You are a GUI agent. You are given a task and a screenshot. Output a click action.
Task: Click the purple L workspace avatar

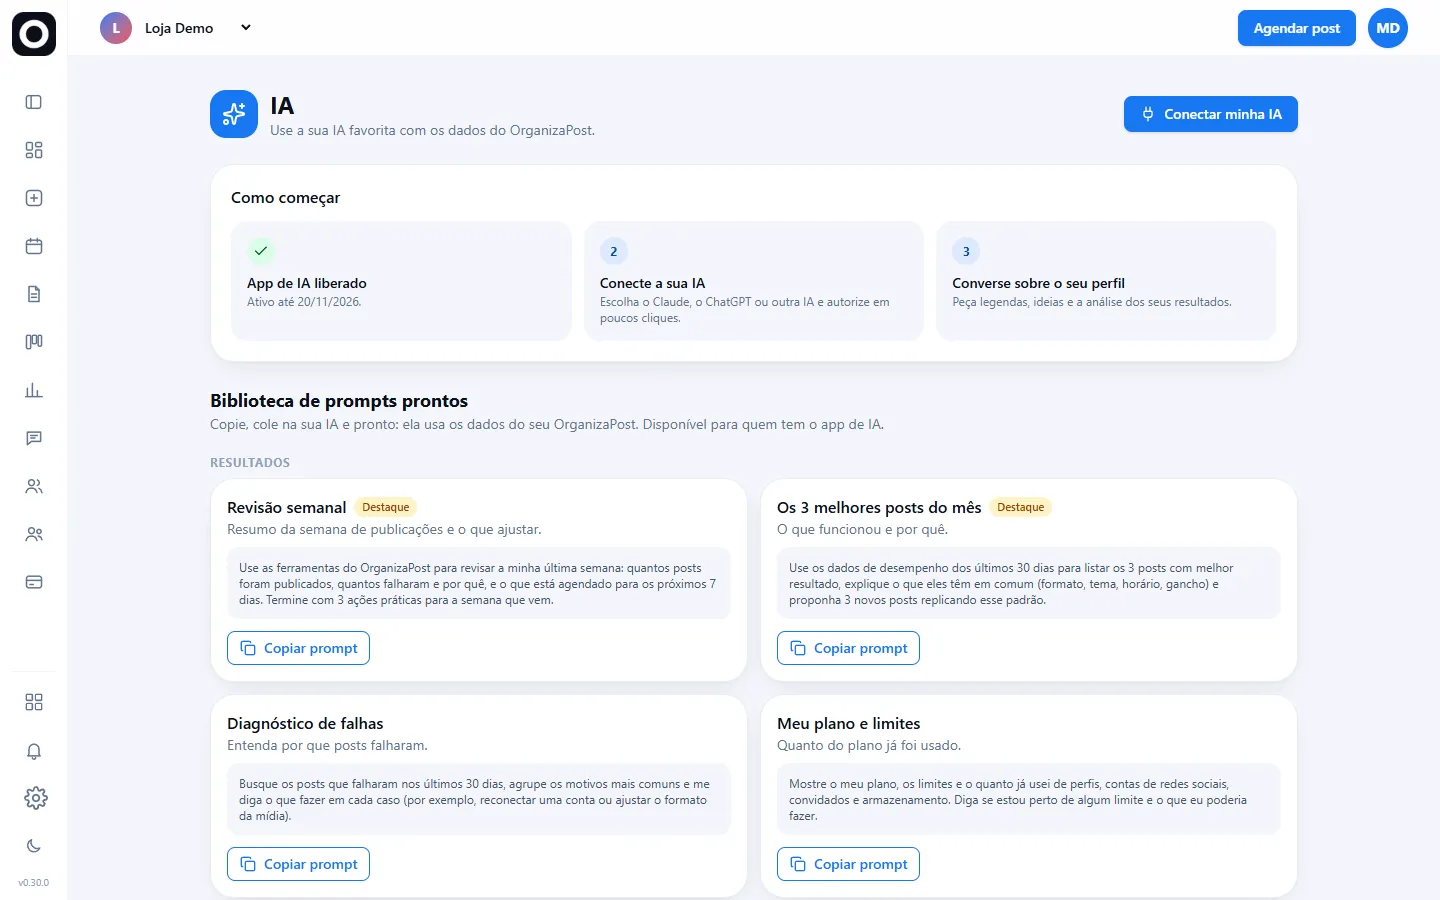click(116, 28)
